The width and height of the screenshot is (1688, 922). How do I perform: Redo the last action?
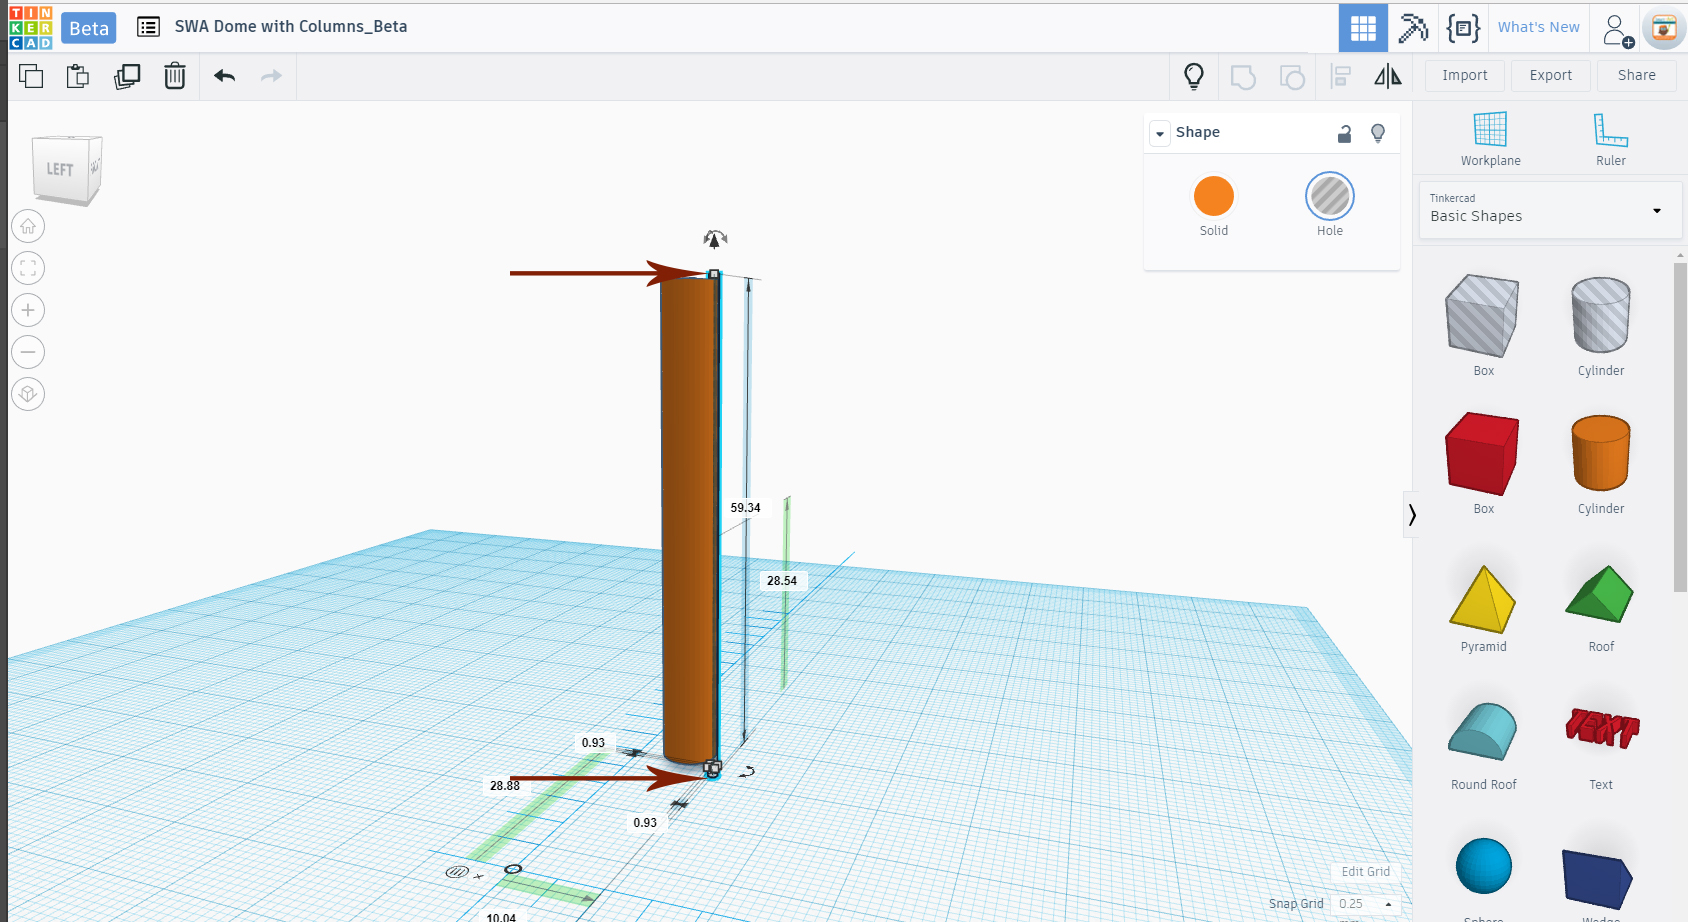pos(271,76)
